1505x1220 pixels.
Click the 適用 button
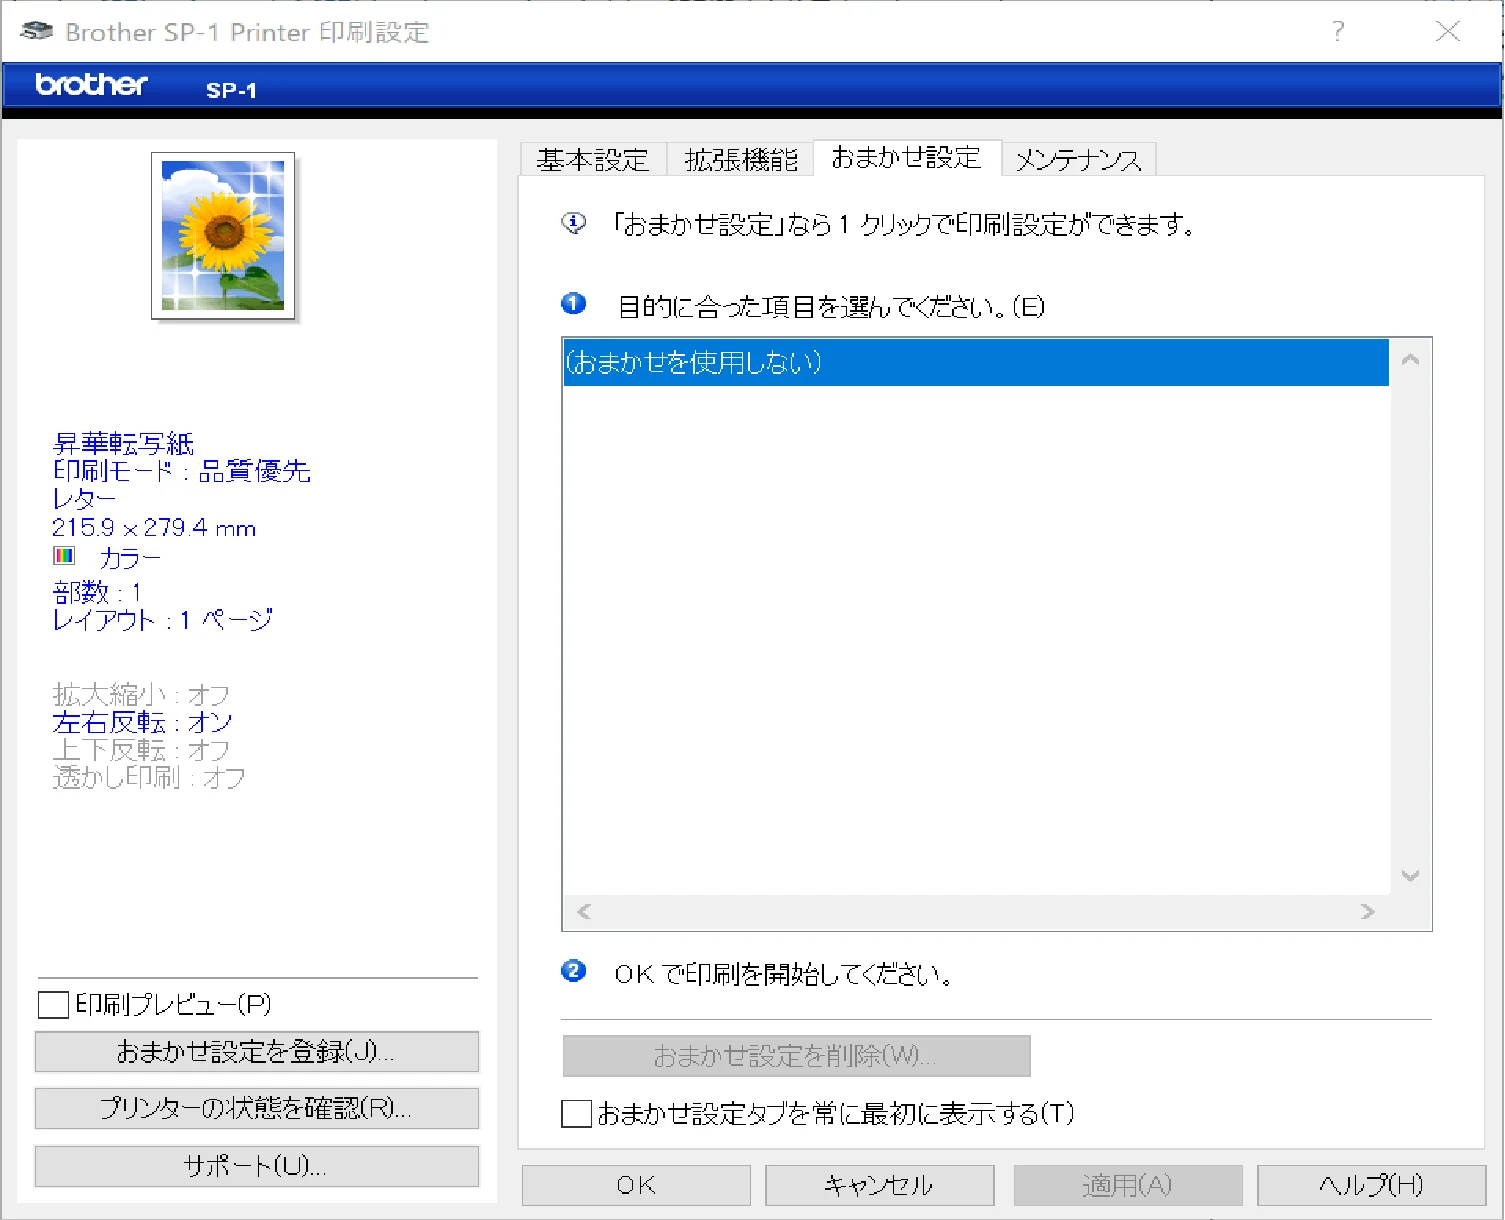[1128, 1185]
